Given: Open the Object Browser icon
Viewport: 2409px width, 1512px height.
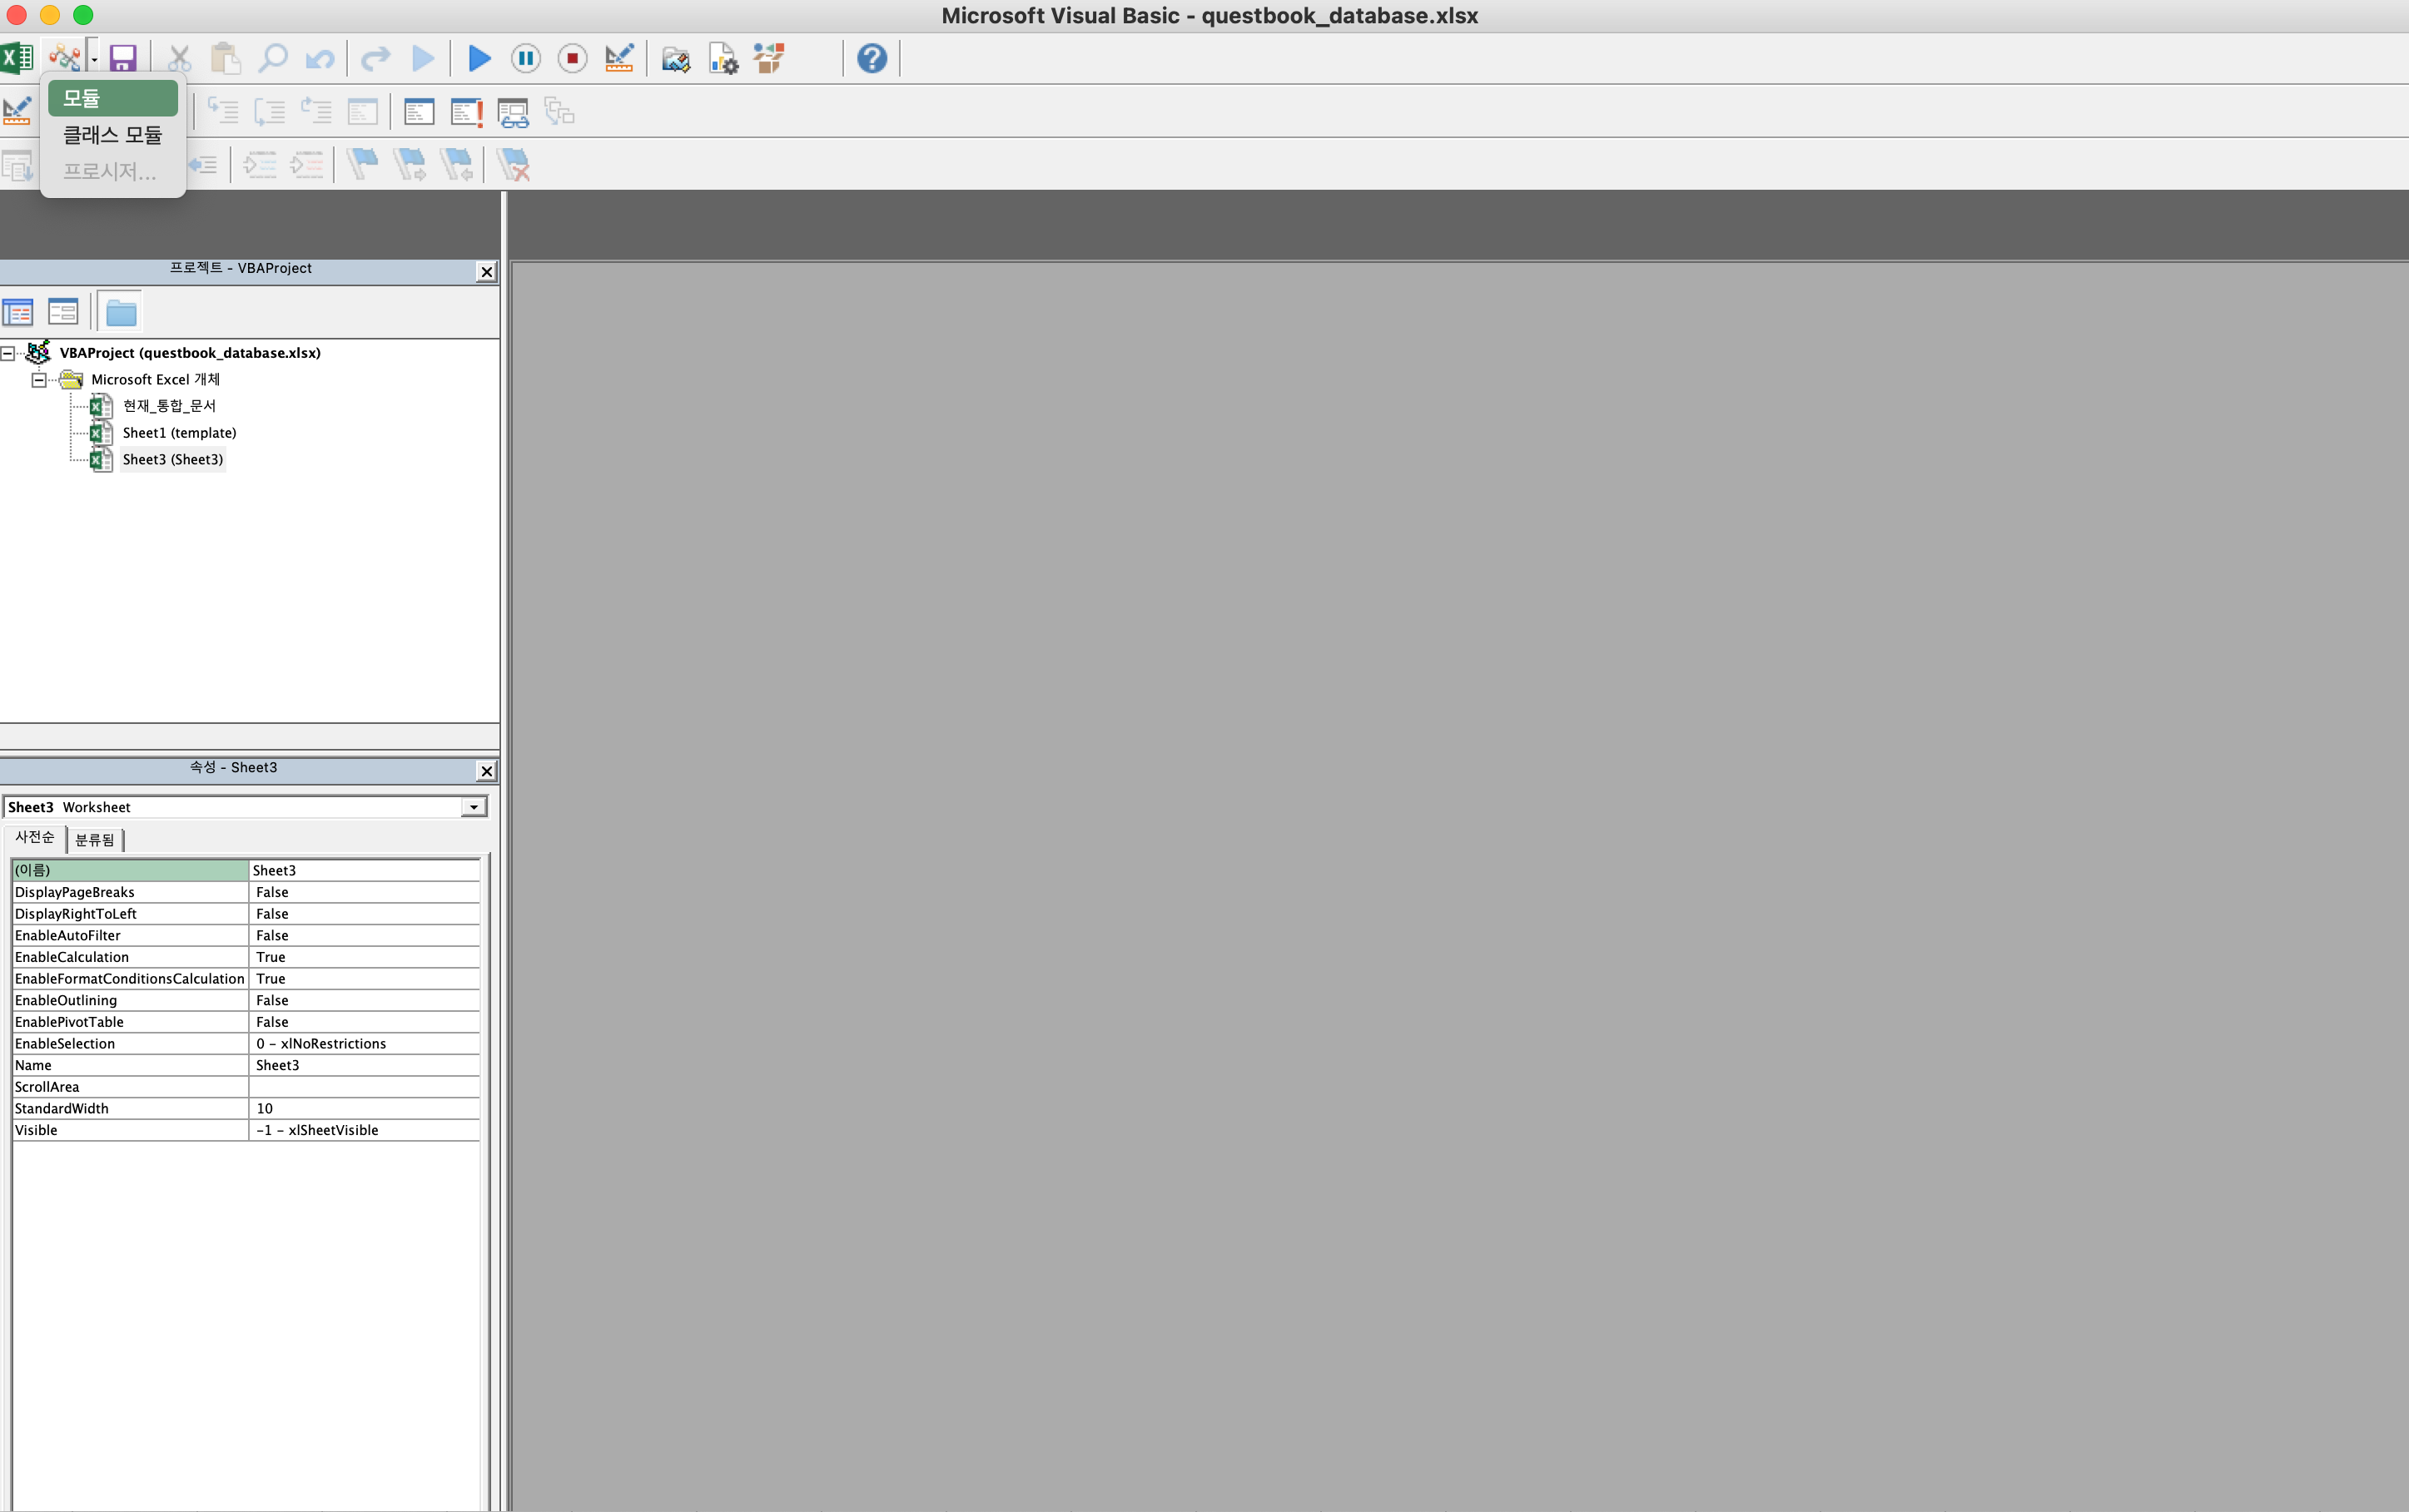Looking at the screenshot, I should pos(769,59).
